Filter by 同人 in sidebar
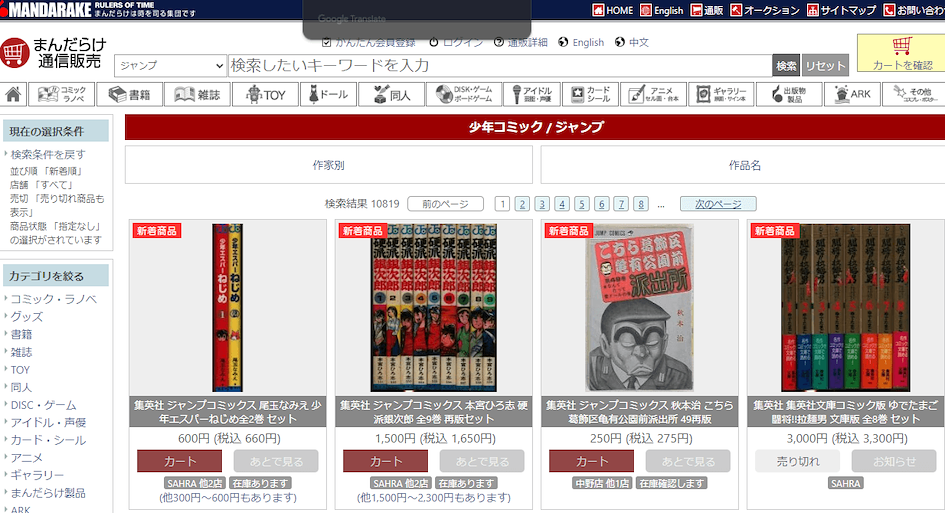 click(x=21, y=387)
